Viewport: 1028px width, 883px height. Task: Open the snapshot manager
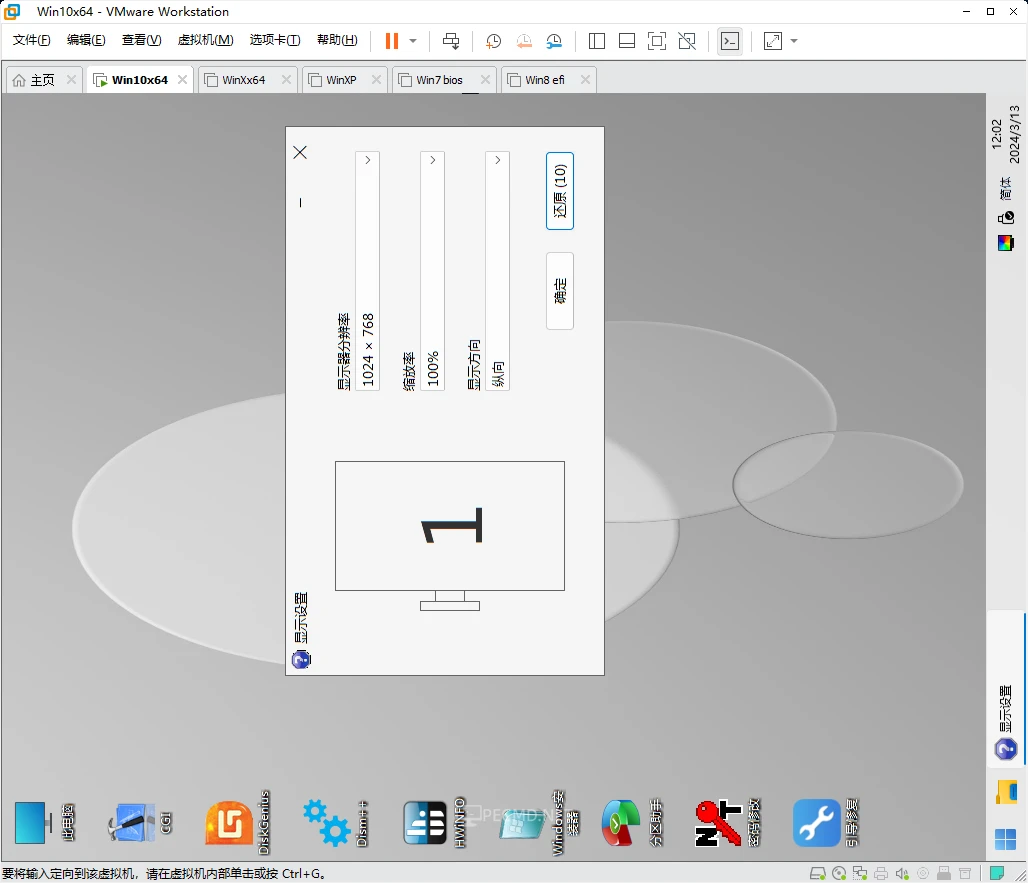coord(554,41)
